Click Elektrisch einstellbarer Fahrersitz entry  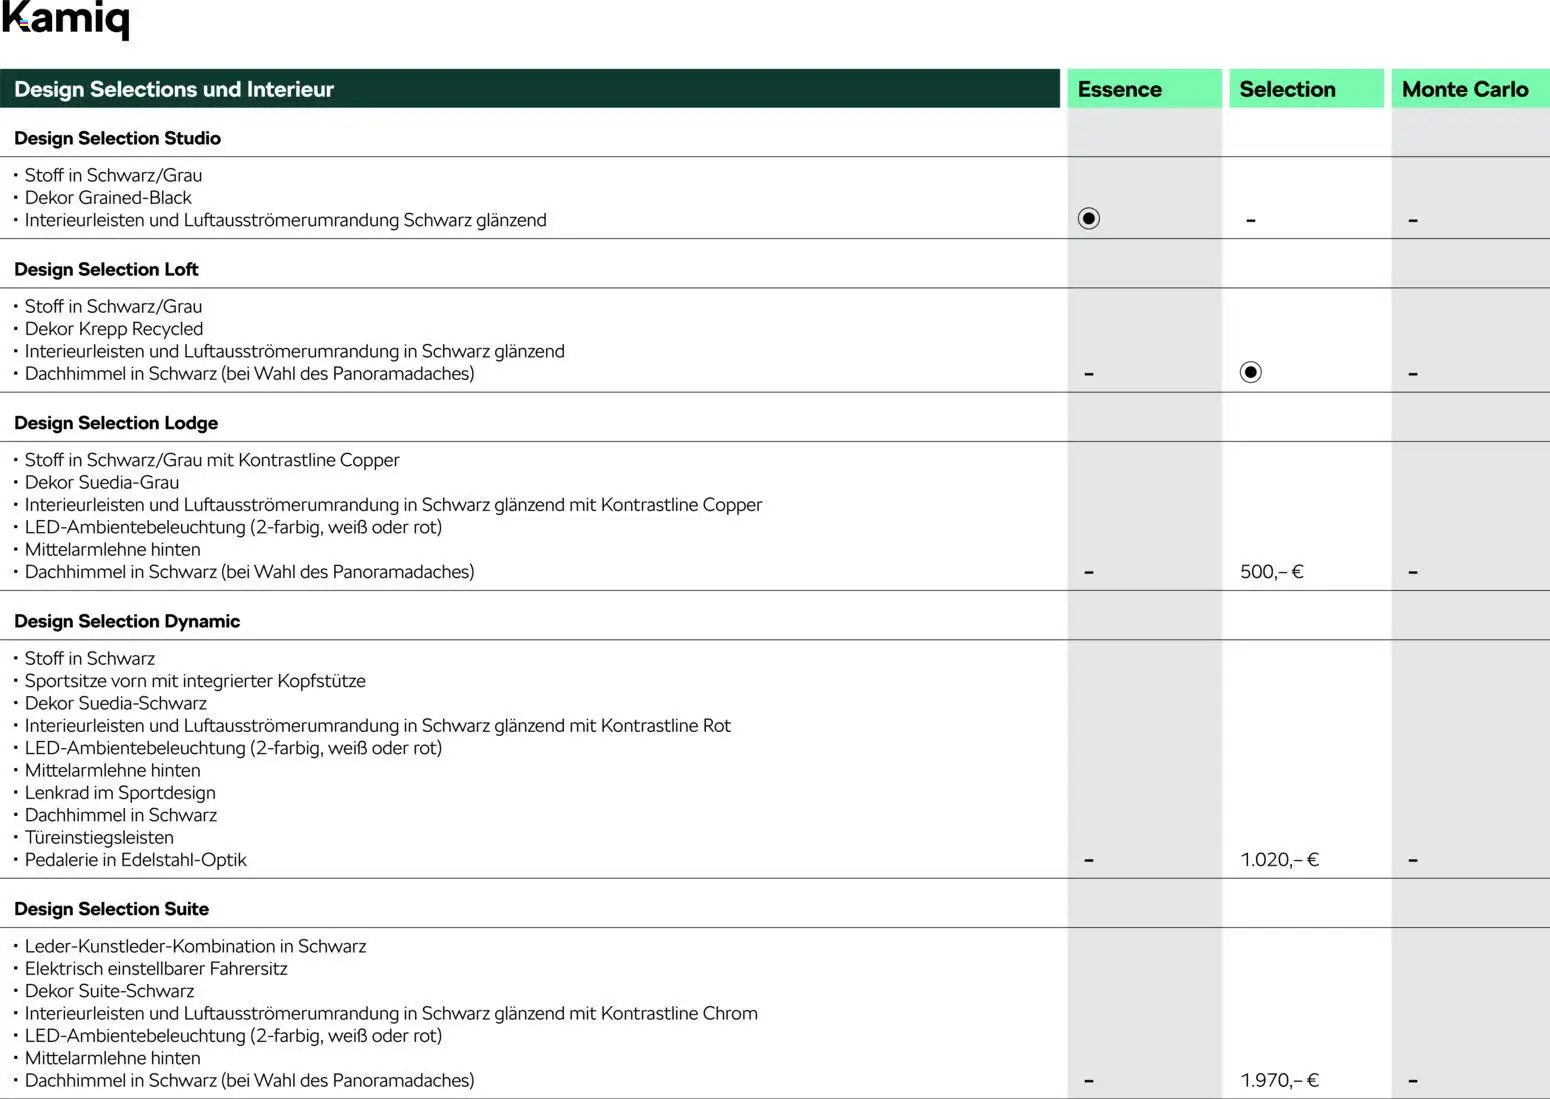[x=156, y=968]
